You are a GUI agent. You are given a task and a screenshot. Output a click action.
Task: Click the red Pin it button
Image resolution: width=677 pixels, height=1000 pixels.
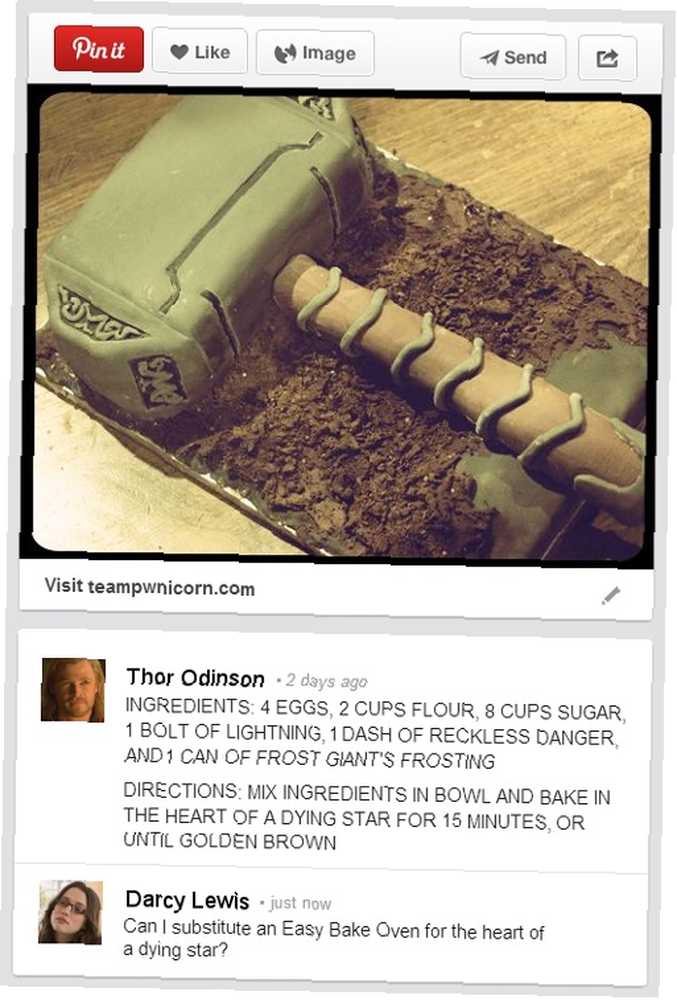(99, 49)
